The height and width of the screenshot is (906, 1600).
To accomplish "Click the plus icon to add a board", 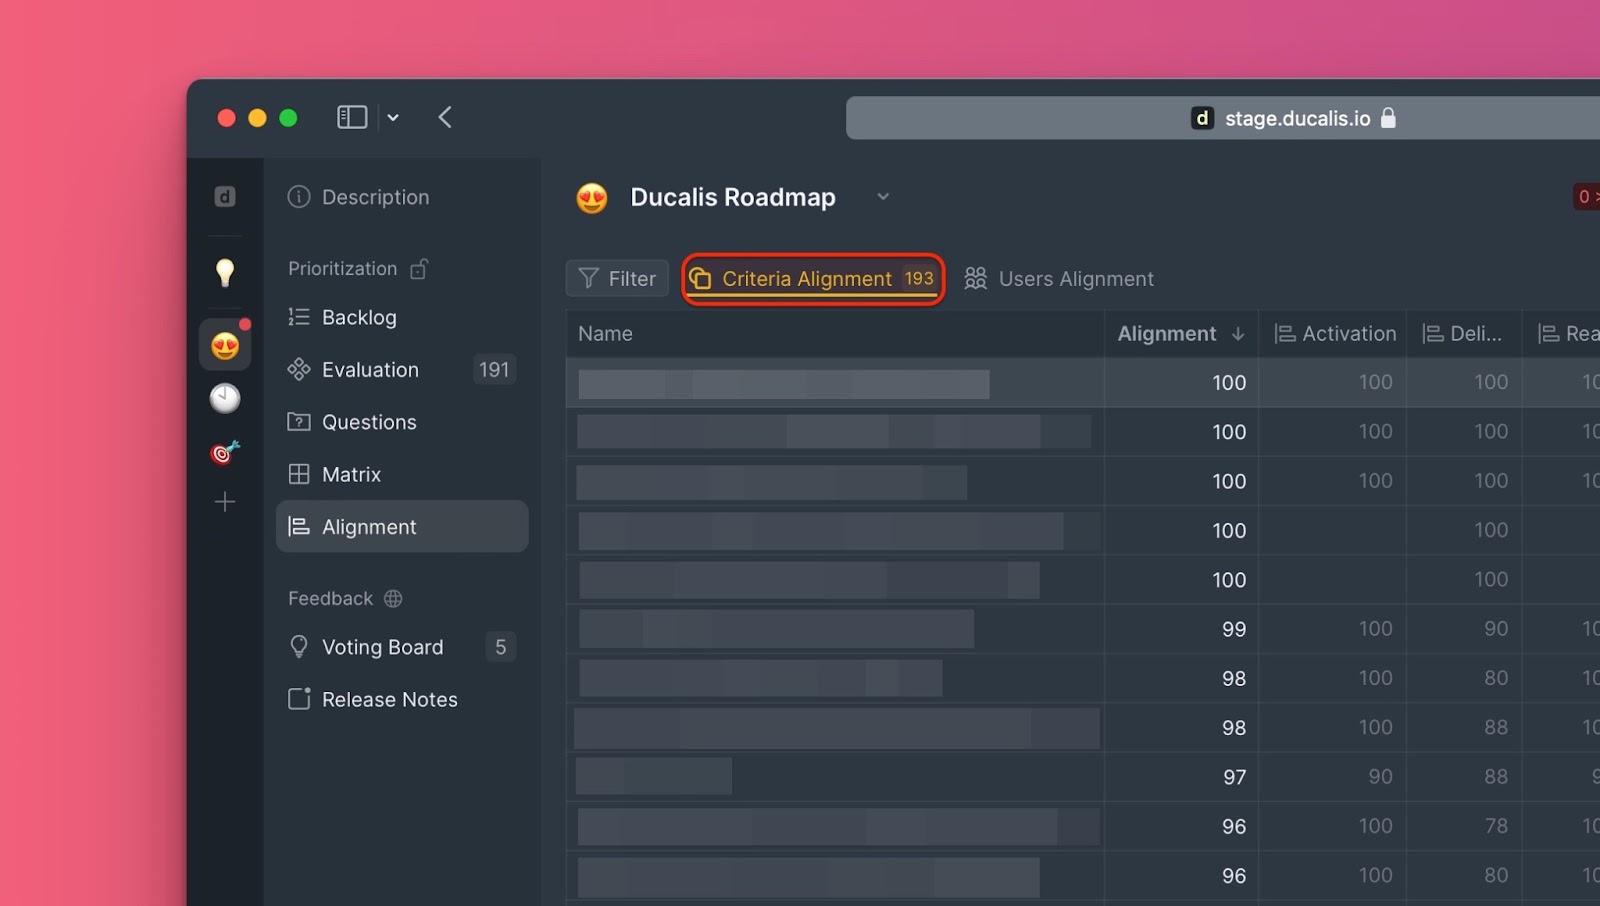I will pyautogui.click(x=225, y=502).
